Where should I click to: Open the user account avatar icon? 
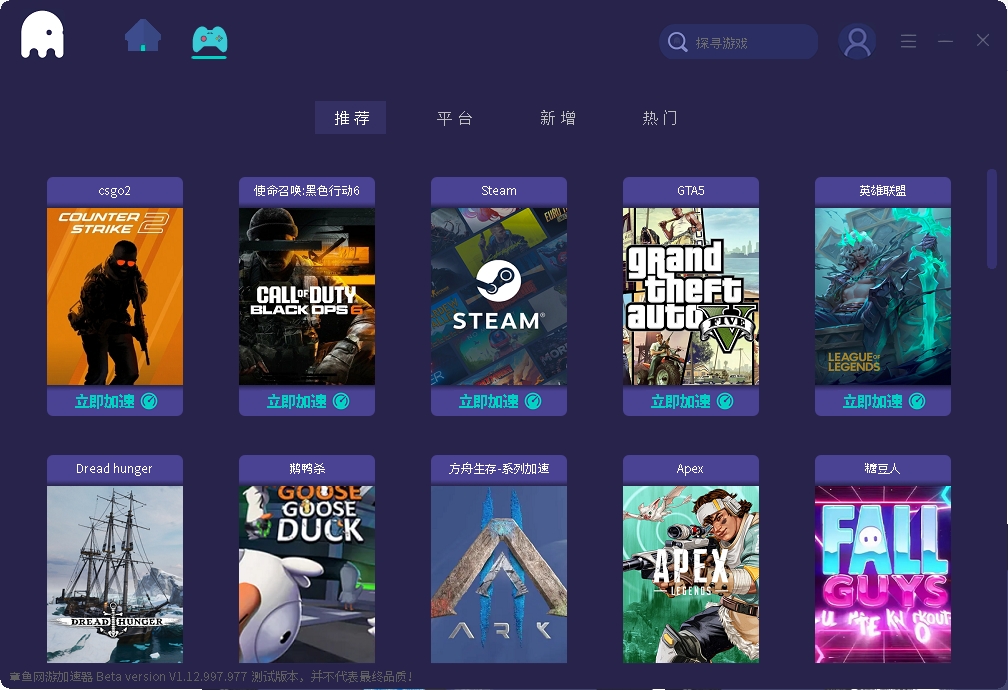(857, 41)
